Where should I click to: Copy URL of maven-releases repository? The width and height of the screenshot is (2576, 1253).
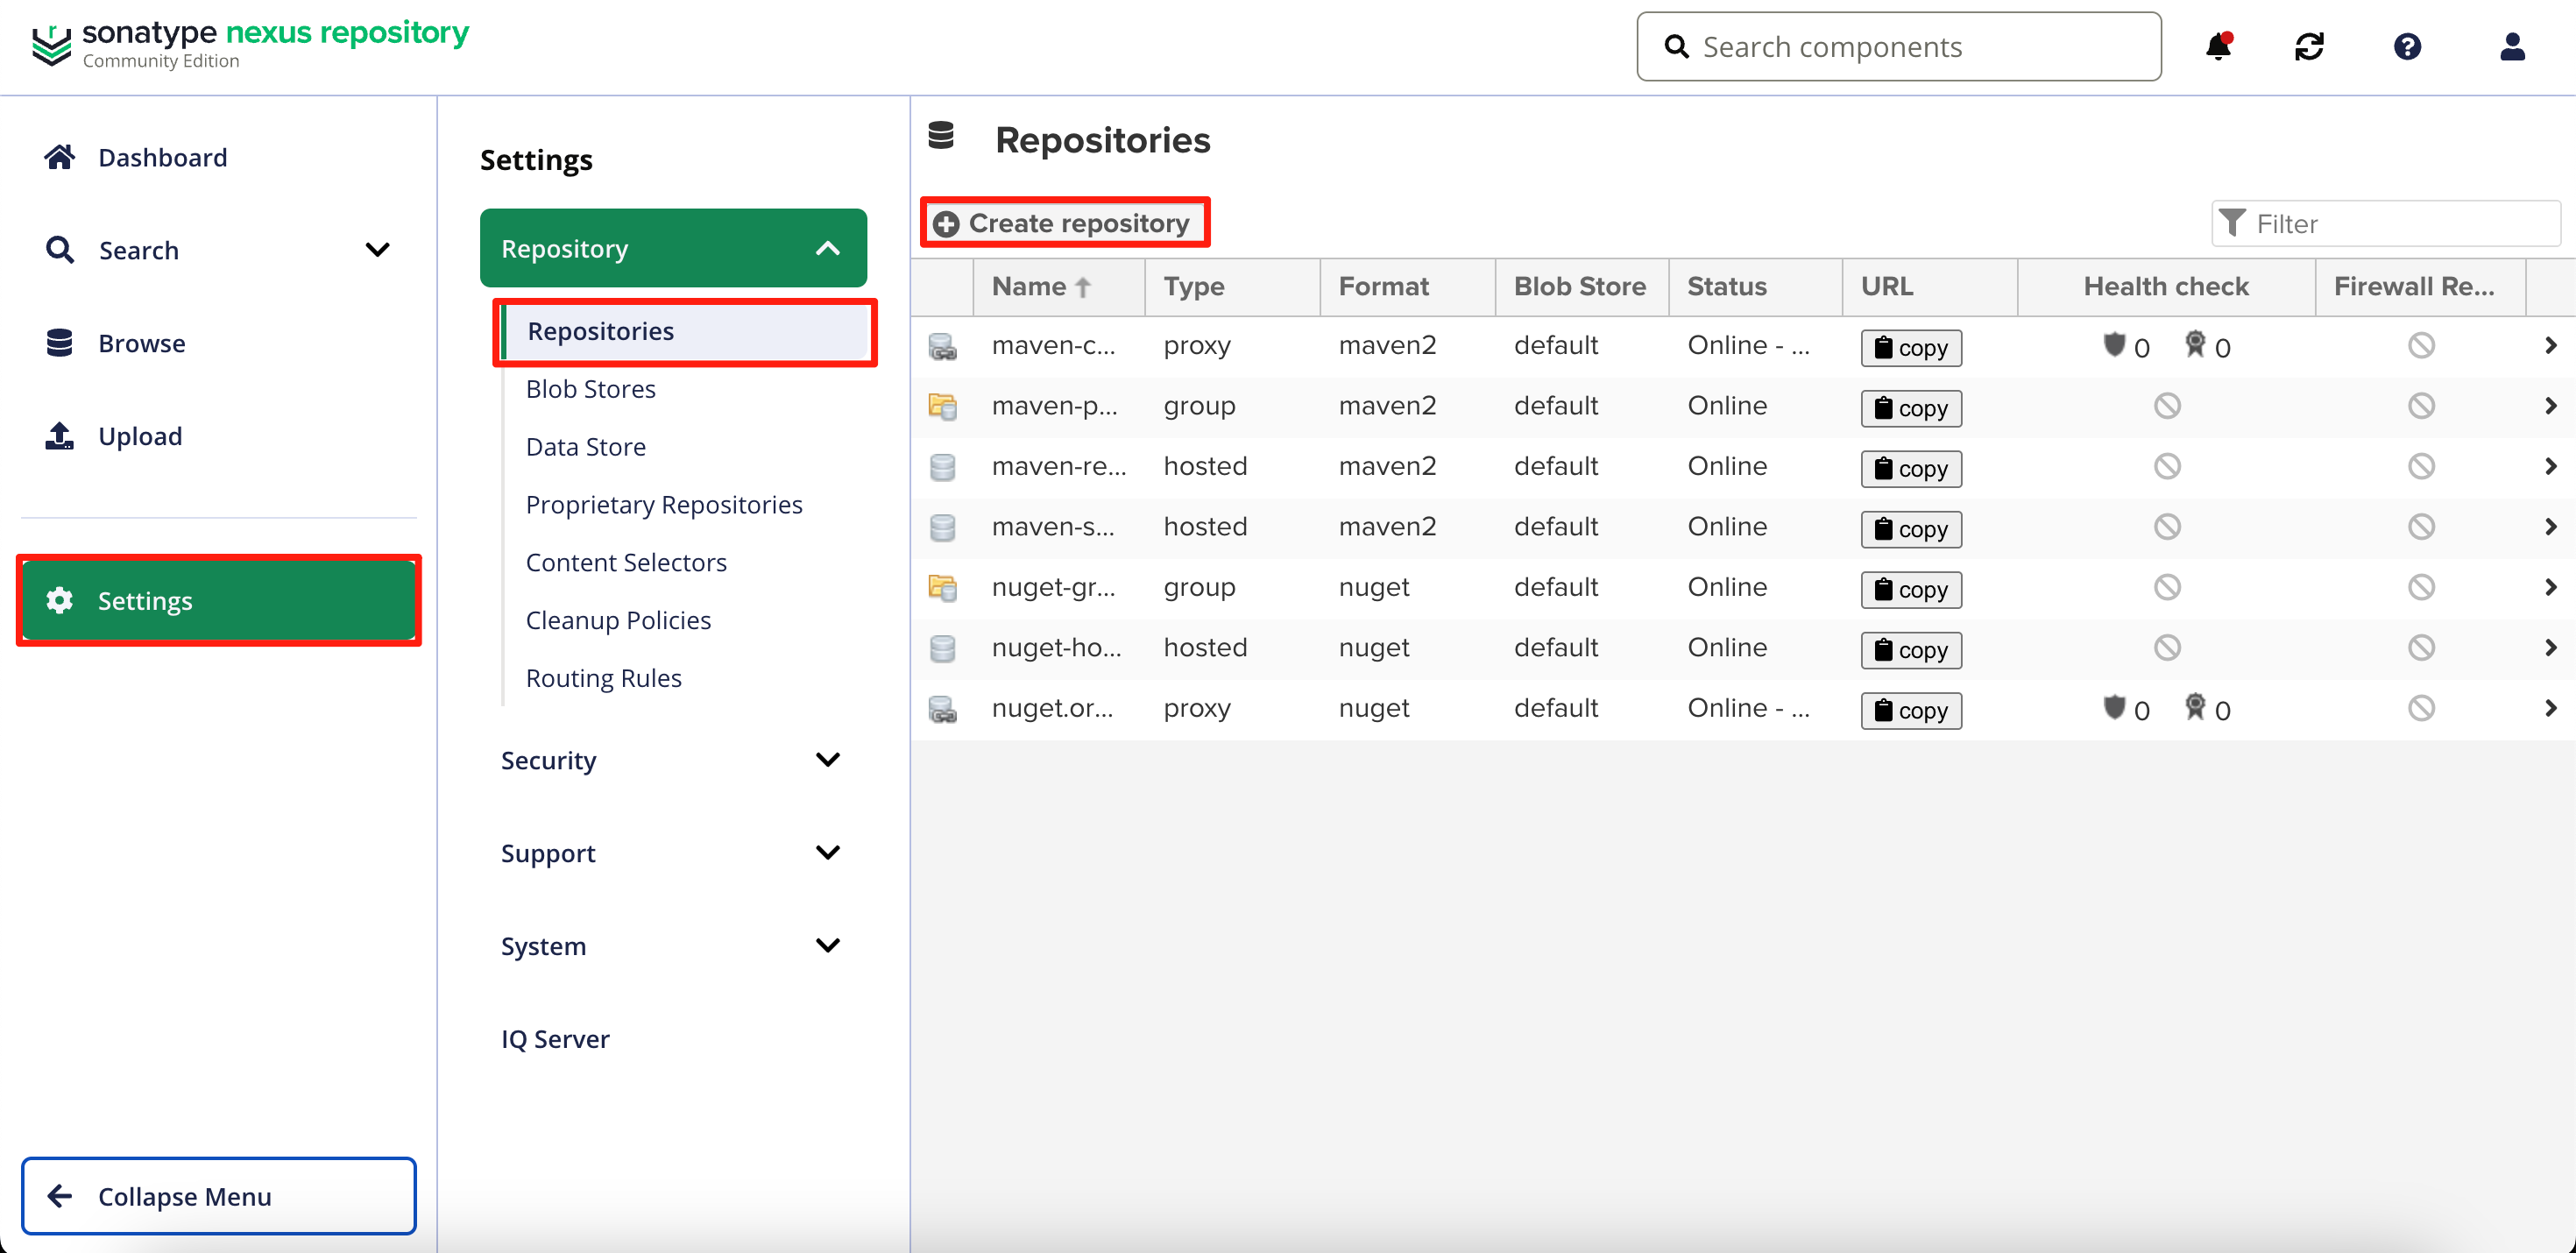click(x=1910, y=469)
